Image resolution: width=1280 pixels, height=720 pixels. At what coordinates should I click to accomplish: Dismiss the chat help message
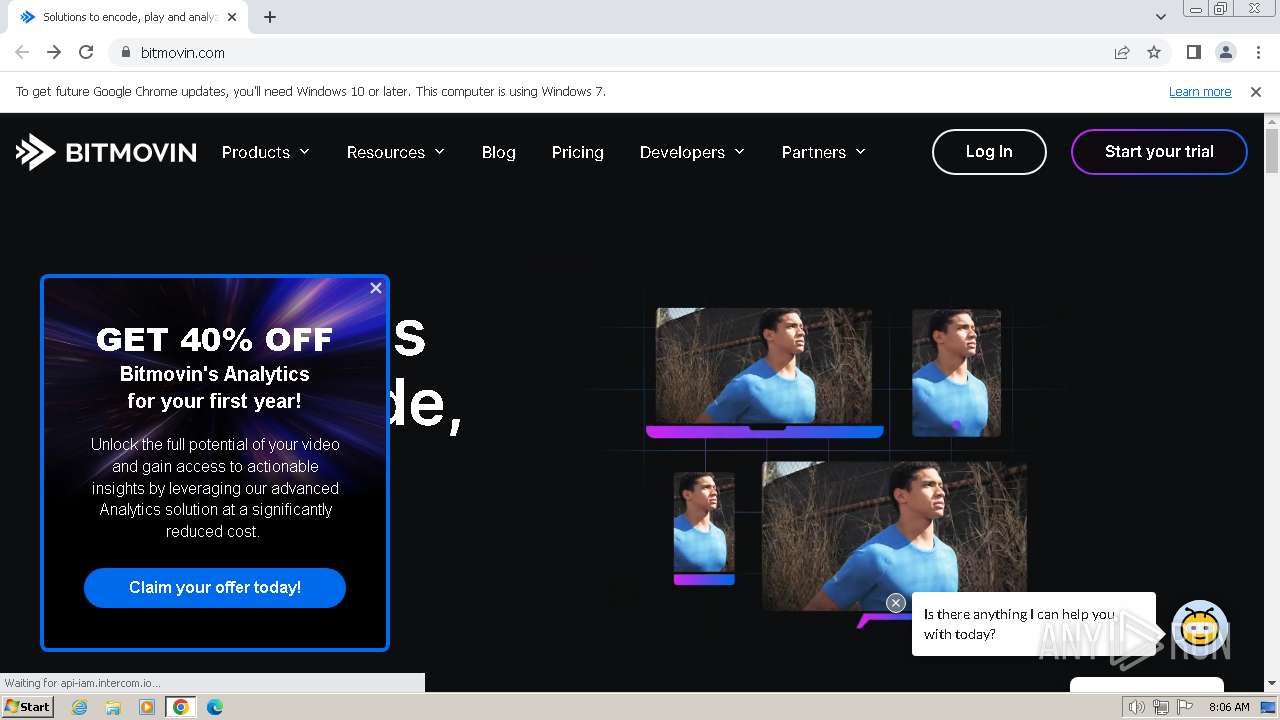click(896, 603)
